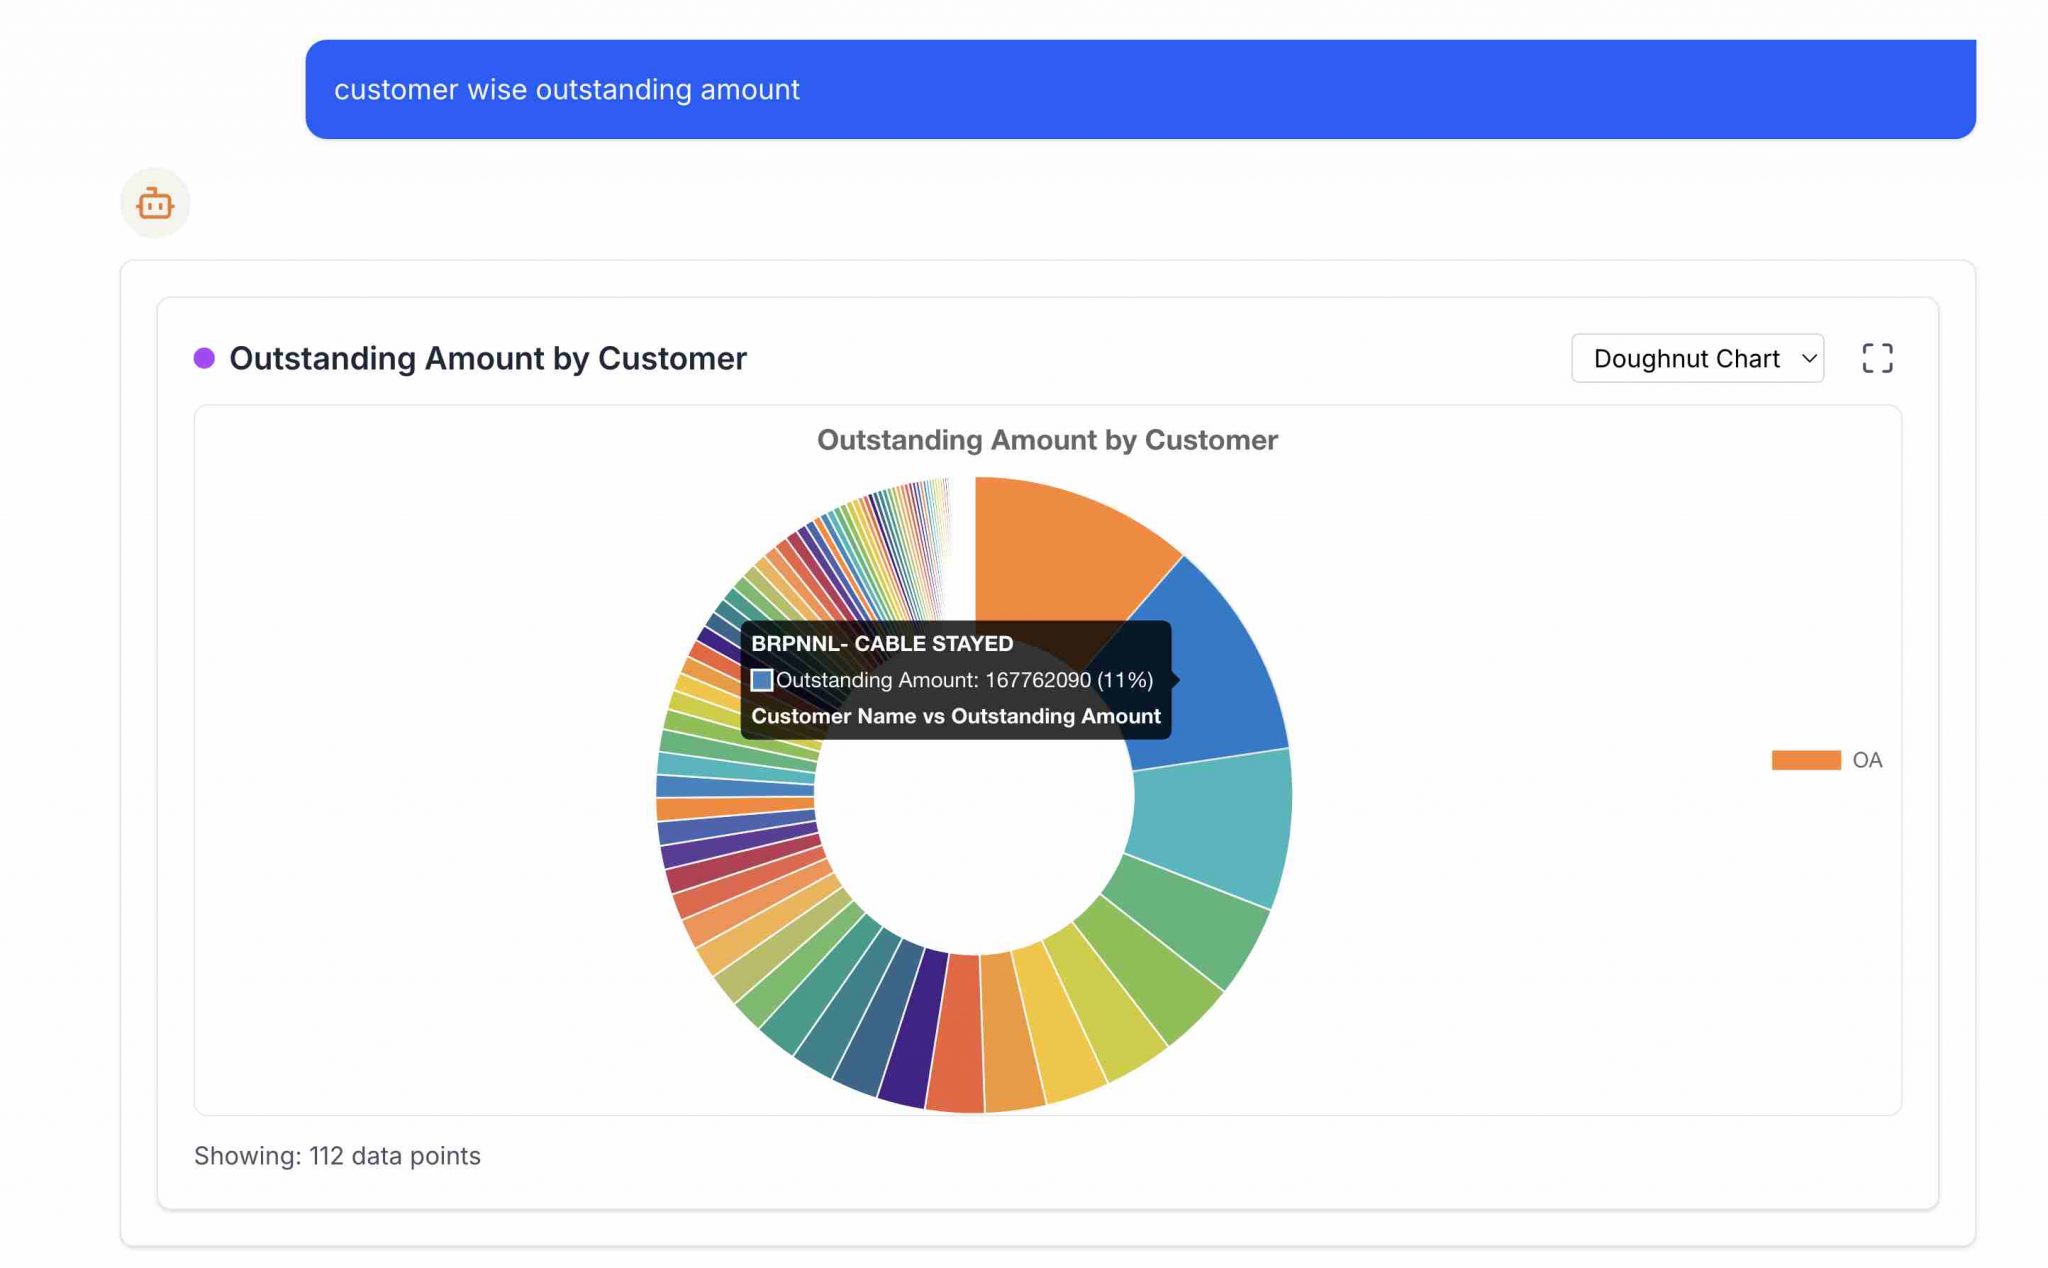The image size is (2048, 1268).
Task: Hide the BRPNNL slice via legend toggle
Action: pyautogui.click(x=1805, y=759)
